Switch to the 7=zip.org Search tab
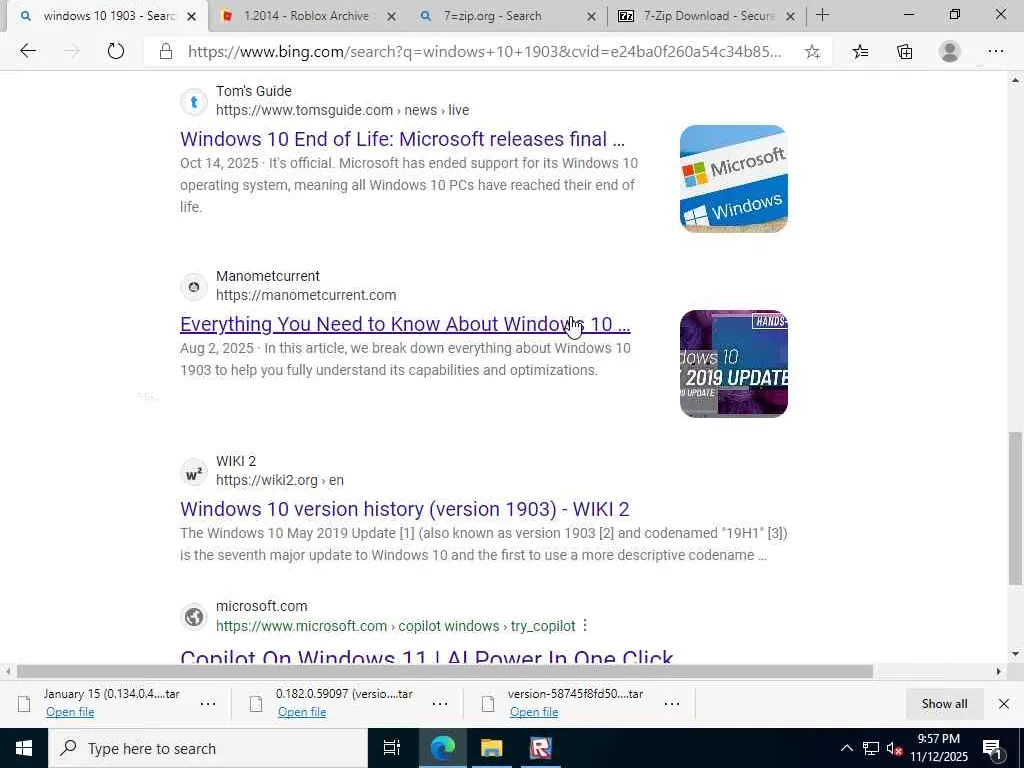This screenshot has height=768, width=1024. click(493, 16)
